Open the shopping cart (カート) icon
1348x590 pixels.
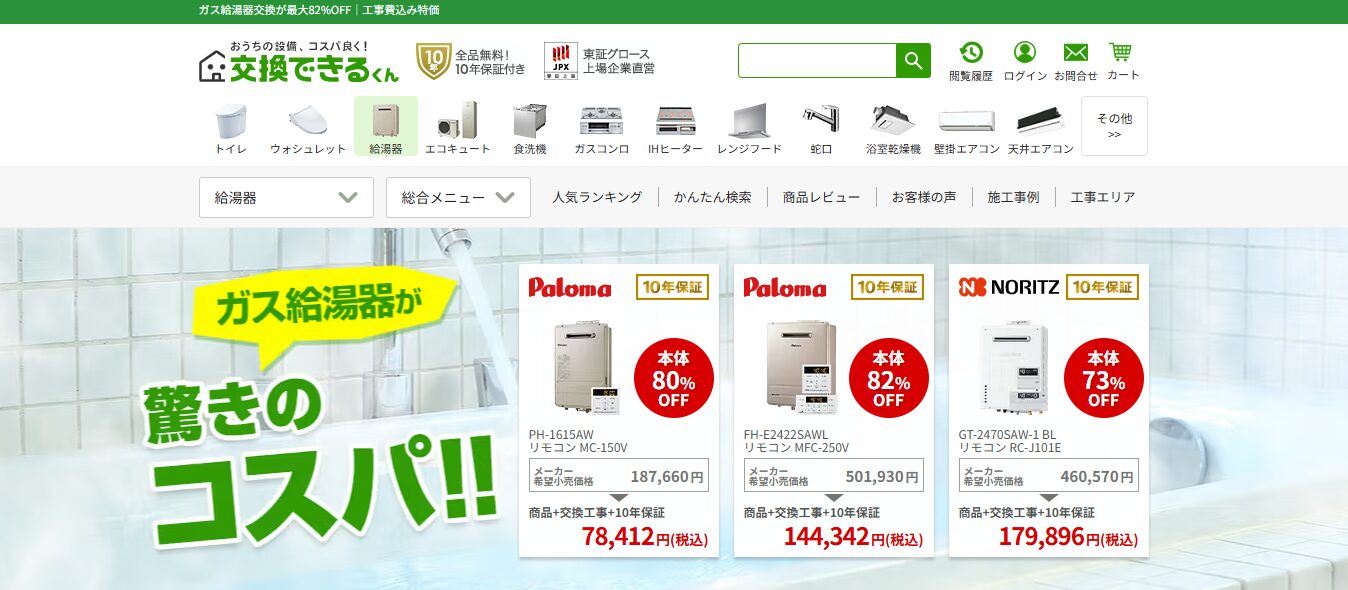[x=1122, y=61]
